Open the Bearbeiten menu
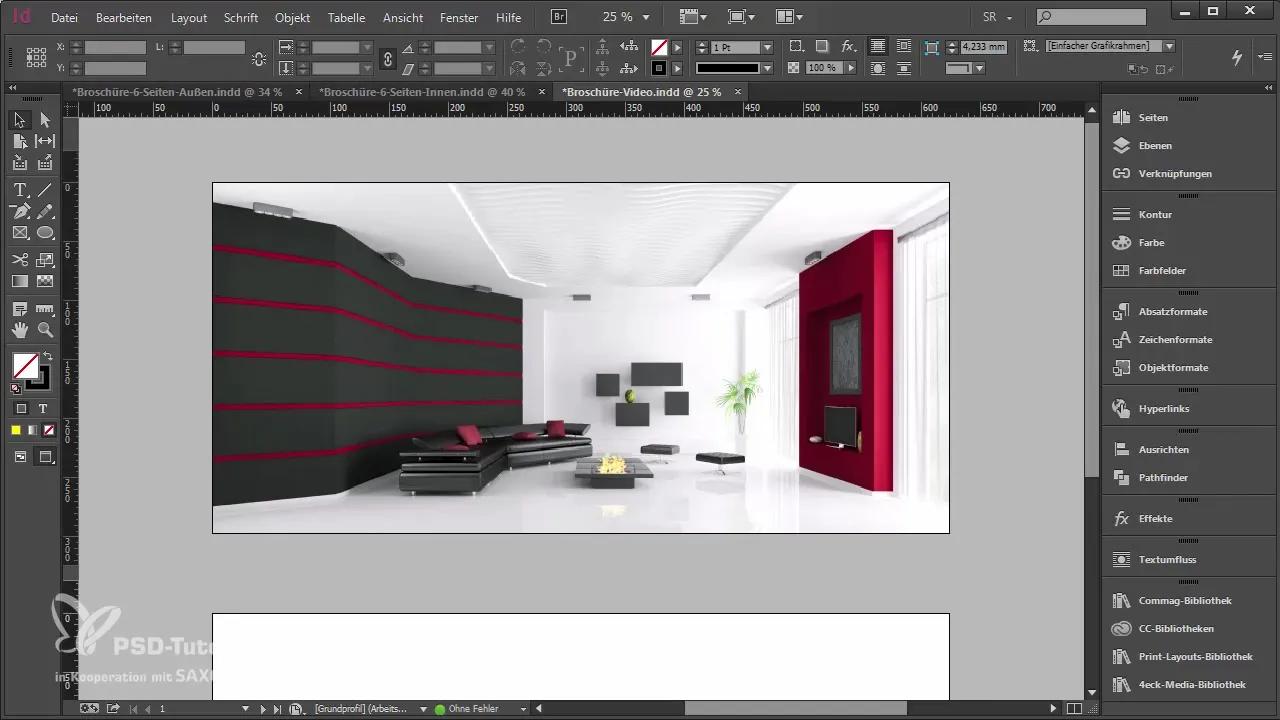Image resolution: width=1280 pixels, height=720 pixels. [x=124, y=18]
